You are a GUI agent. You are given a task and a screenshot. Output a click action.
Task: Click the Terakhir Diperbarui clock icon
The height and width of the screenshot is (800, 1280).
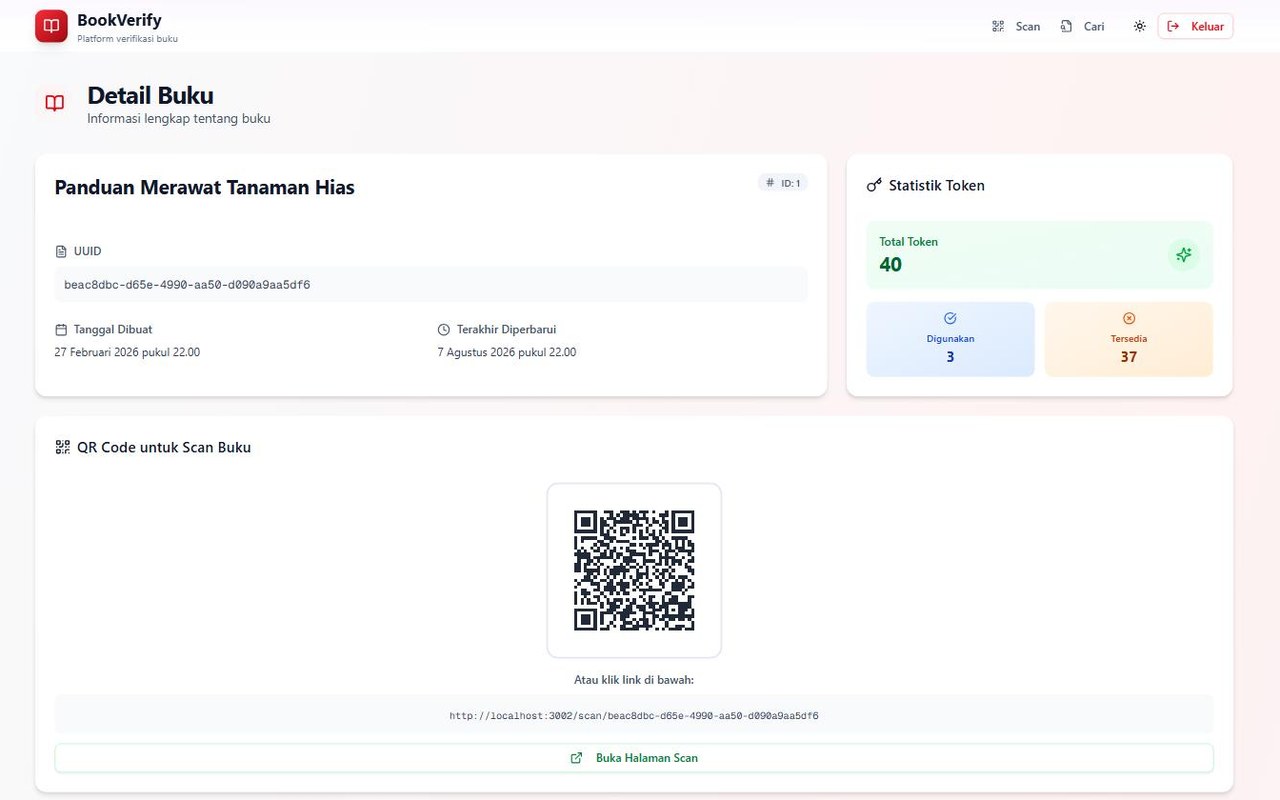click(444, 330)
